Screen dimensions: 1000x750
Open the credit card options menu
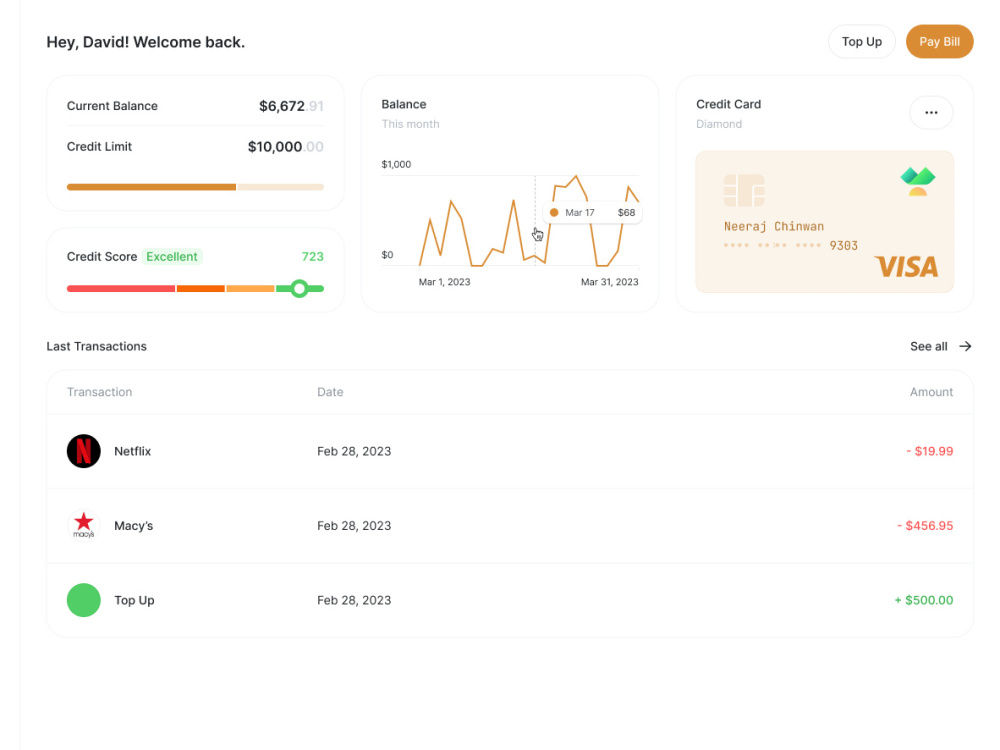[x=931, y=112]
